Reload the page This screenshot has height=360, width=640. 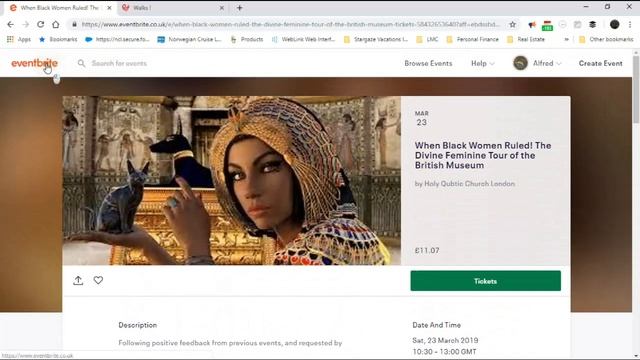(x=40, y=24)
